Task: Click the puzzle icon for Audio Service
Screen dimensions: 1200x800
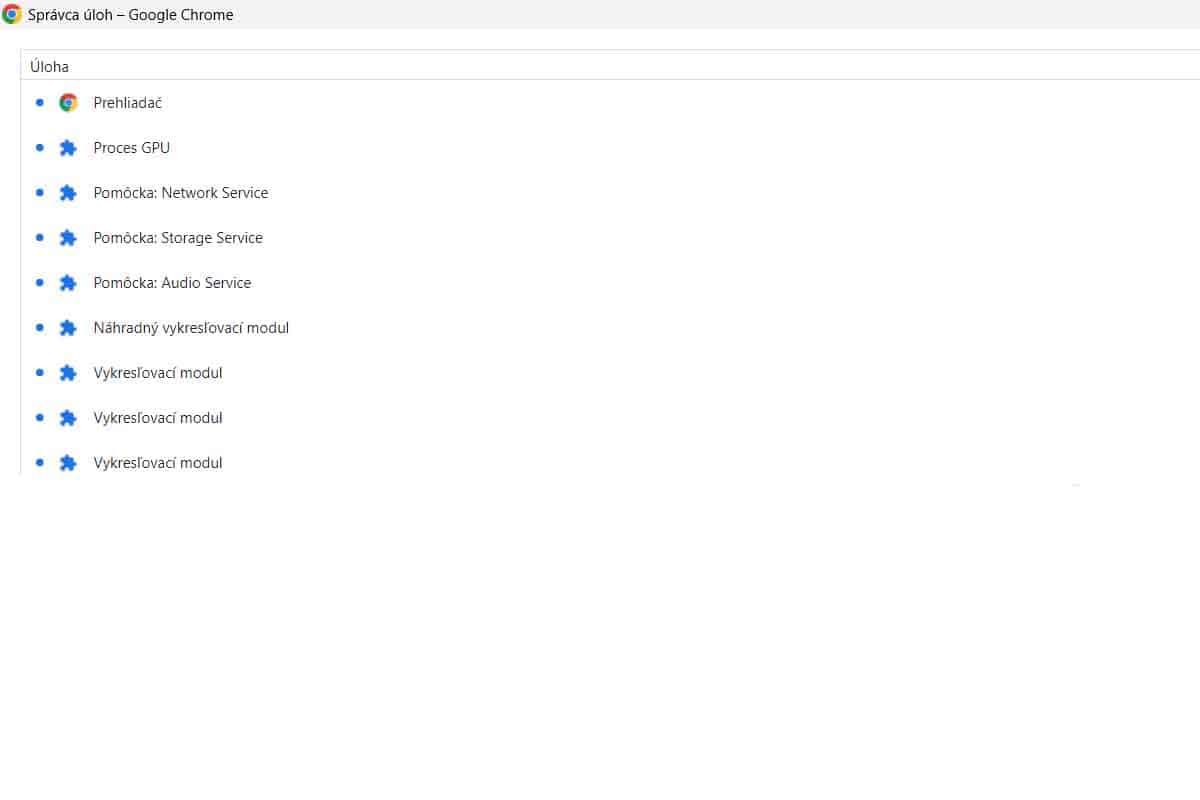Action: point(68,282)
